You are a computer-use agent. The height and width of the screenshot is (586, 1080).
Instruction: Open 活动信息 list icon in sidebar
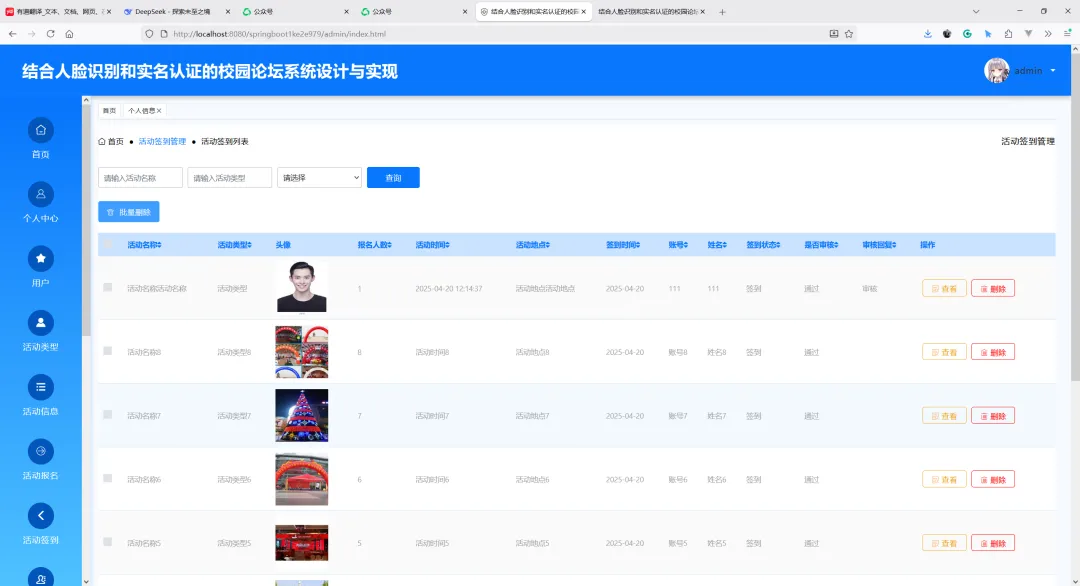click(x=41, y=387)
